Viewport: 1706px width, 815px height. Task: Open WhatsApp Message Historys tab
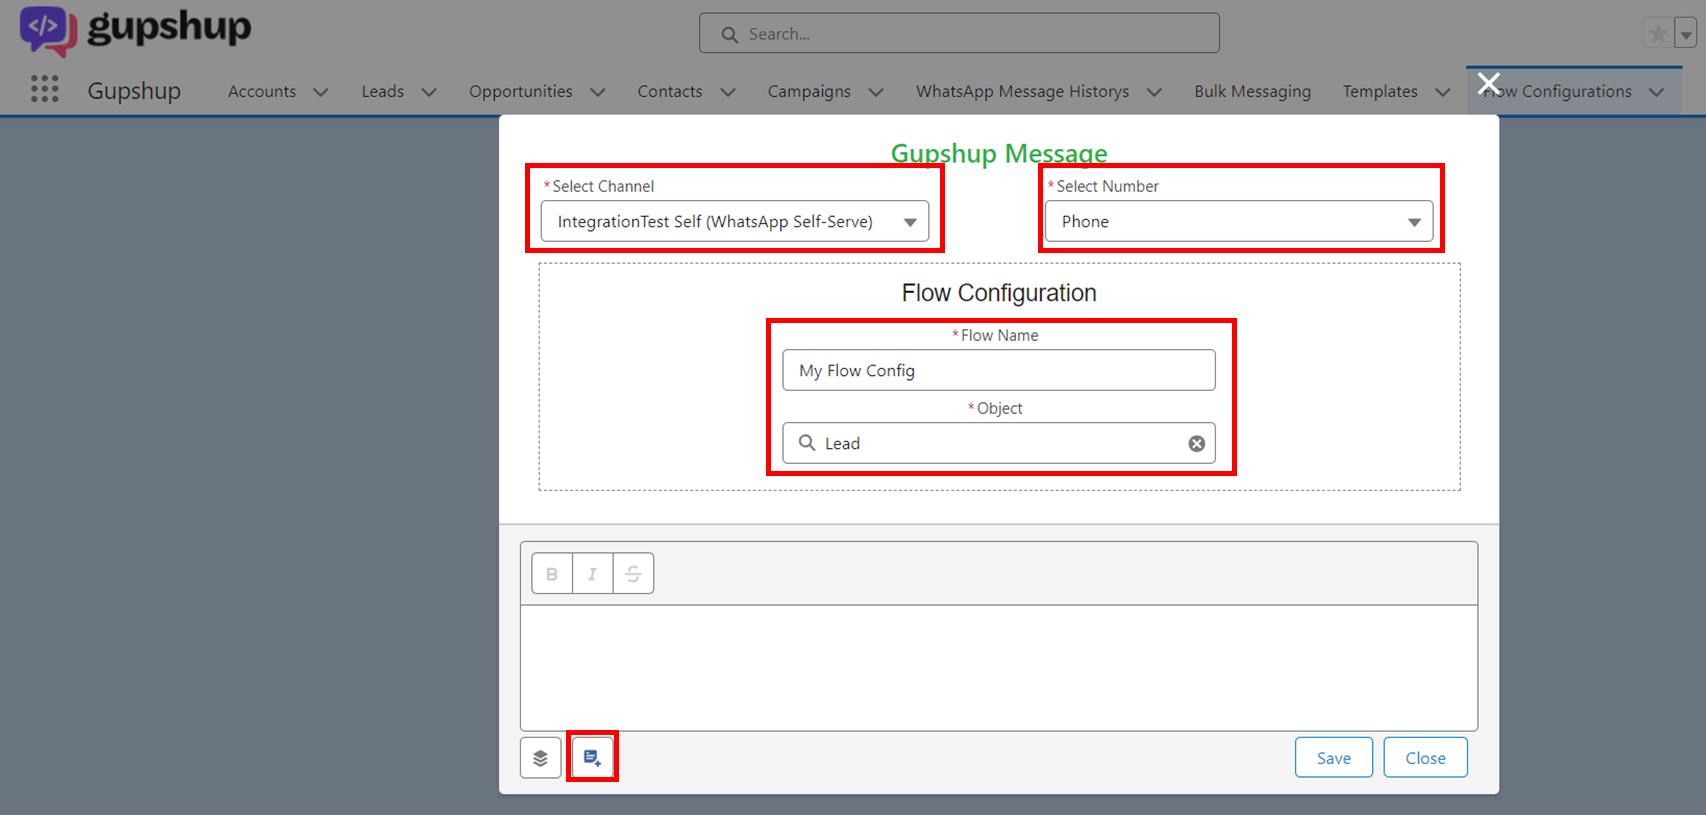pos(1022,91)
